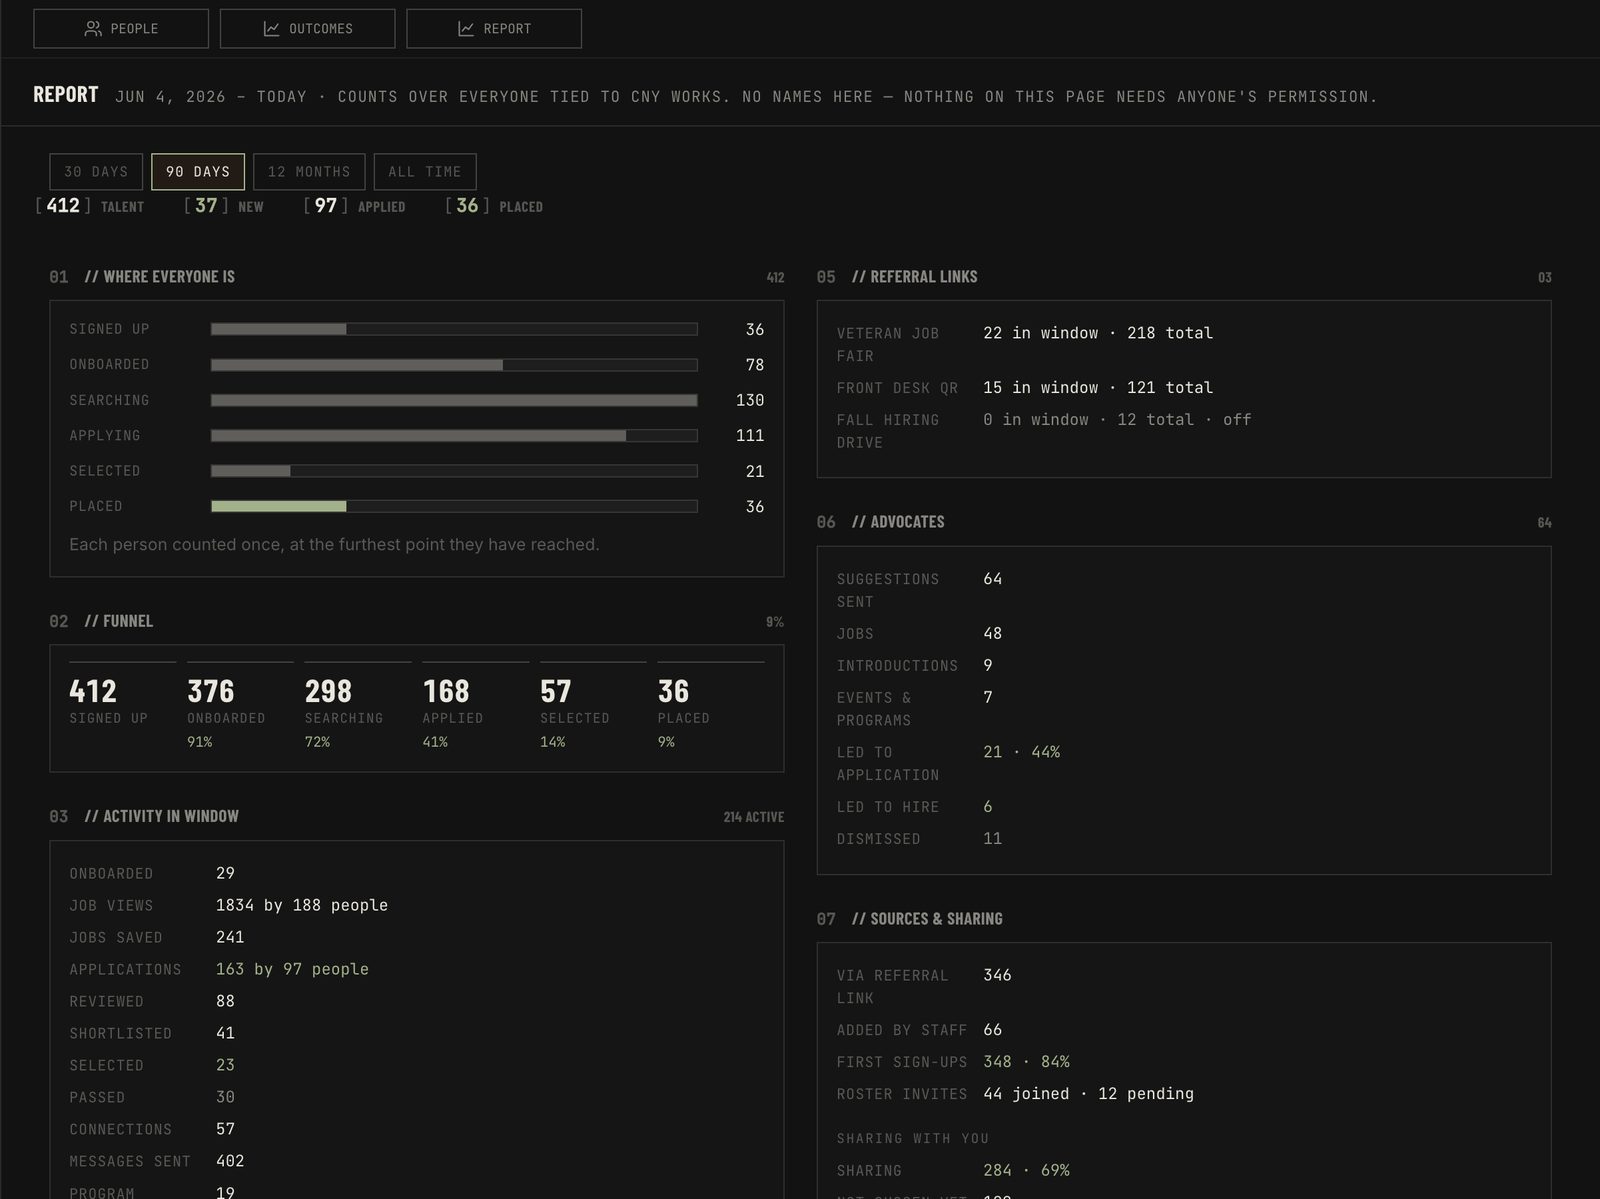Click the LED TO APPLICATION value 21 · 44%
The height and width of the screenshot is (1199, 1600).
coord(1022,752)
